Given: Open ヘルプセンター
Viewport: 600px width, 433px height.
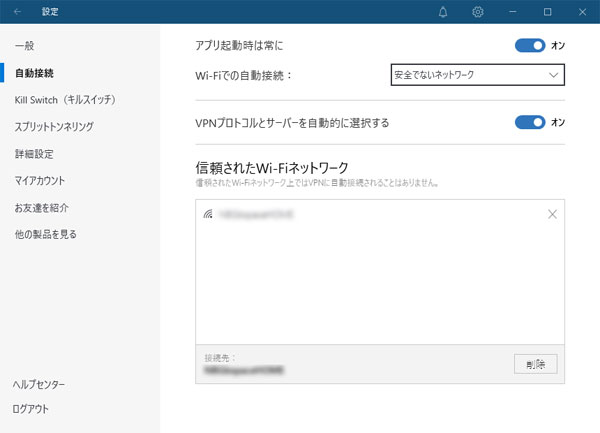Looking at the screenshot, I should [x=39, y=384].
